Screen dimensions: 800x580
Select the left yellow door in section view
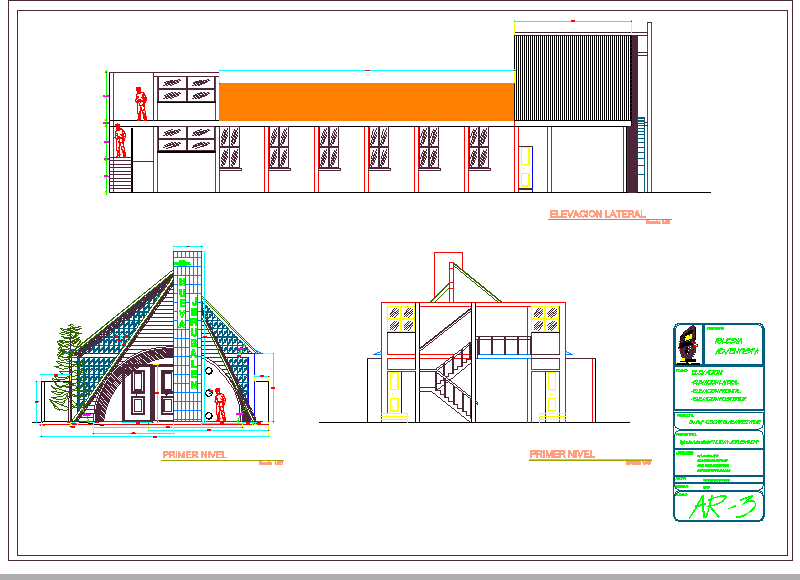click(x=395, y=392)
